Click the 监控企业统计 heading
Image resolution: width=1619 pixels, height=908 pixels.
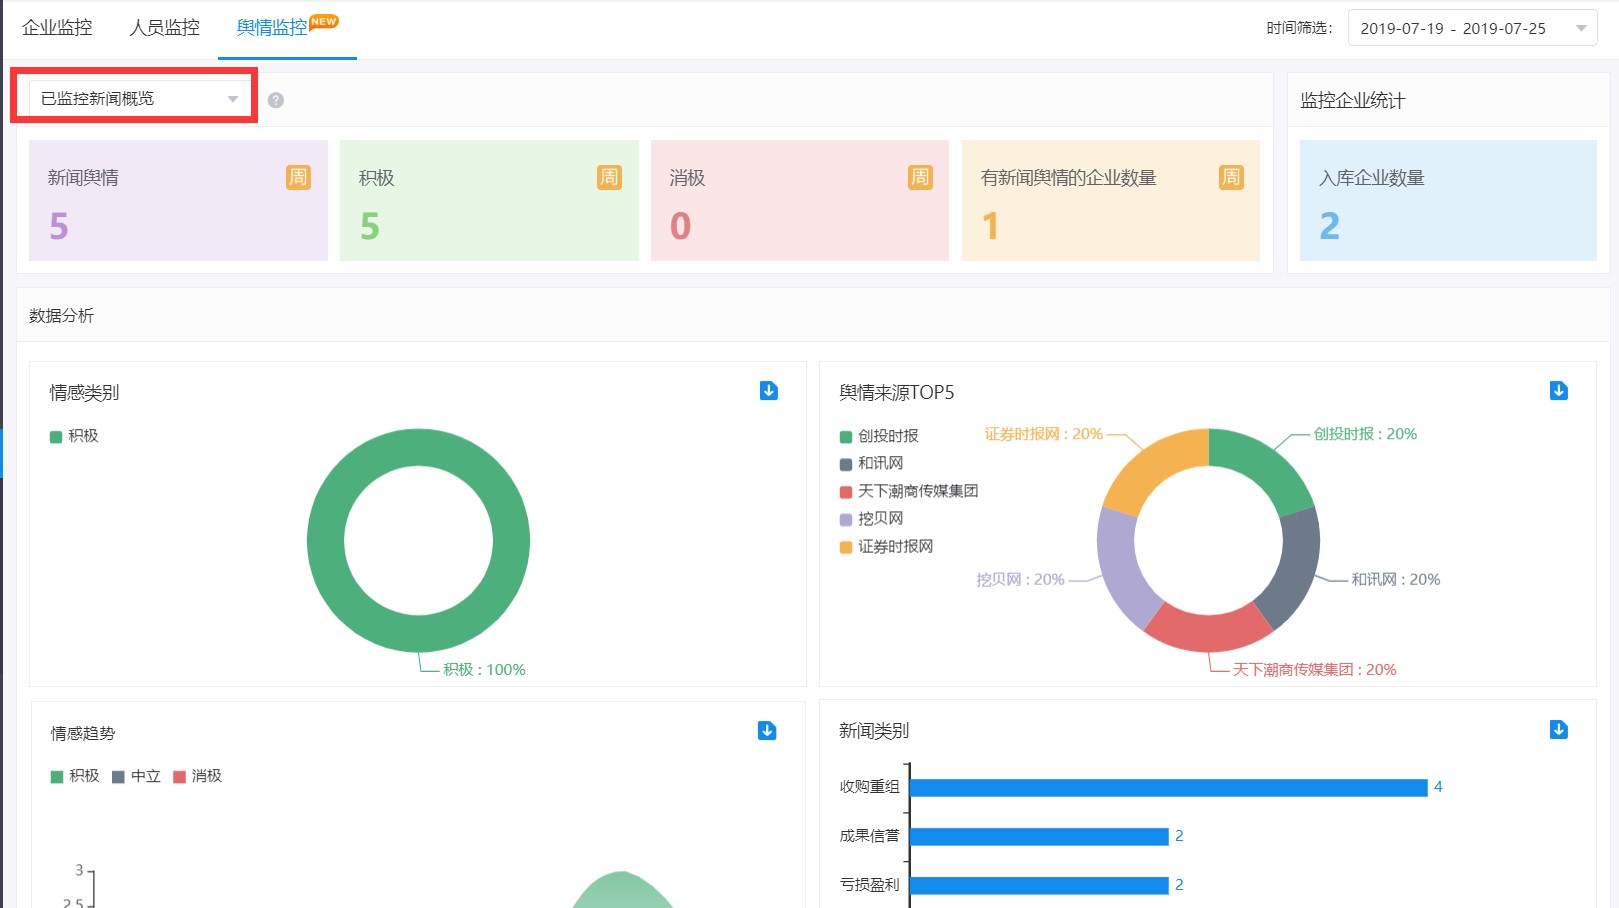point(1352,100)
